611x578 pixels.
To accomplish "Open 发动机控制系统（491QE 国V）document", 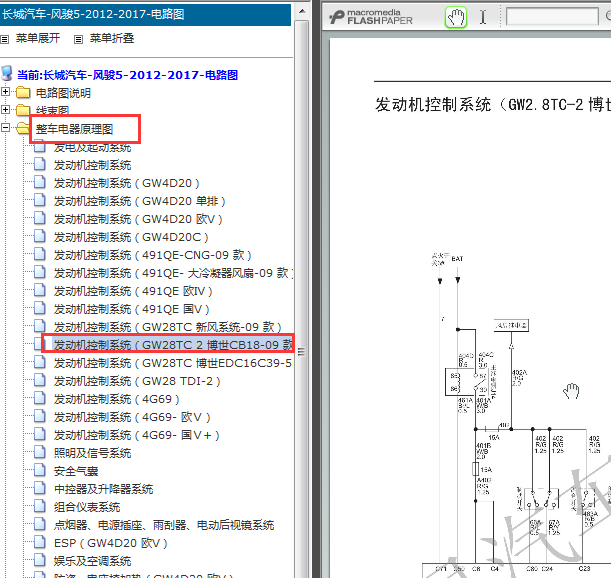I will point(132,309).
